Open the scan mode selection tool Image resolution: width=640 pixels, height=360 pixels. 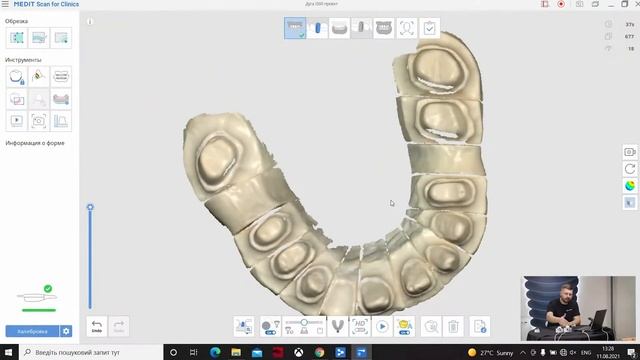pos(244,327)
